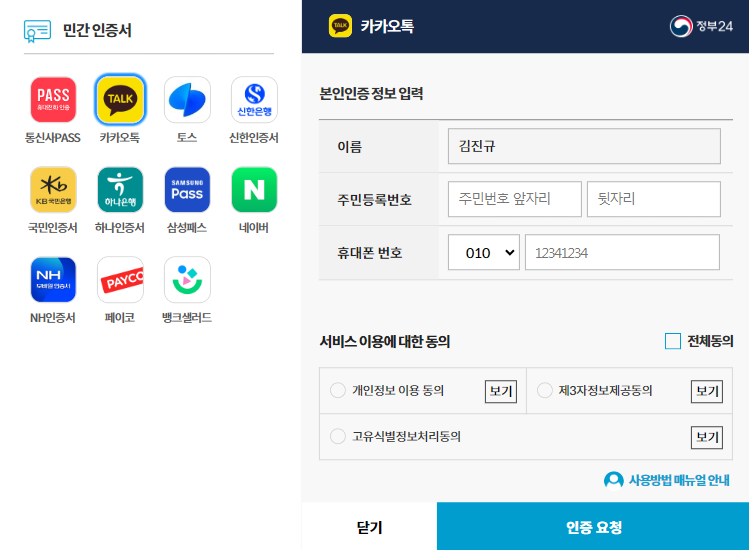Select the 뱅크샐러드 icon
Screen dimensions: 749x550
tap(187, 280)
